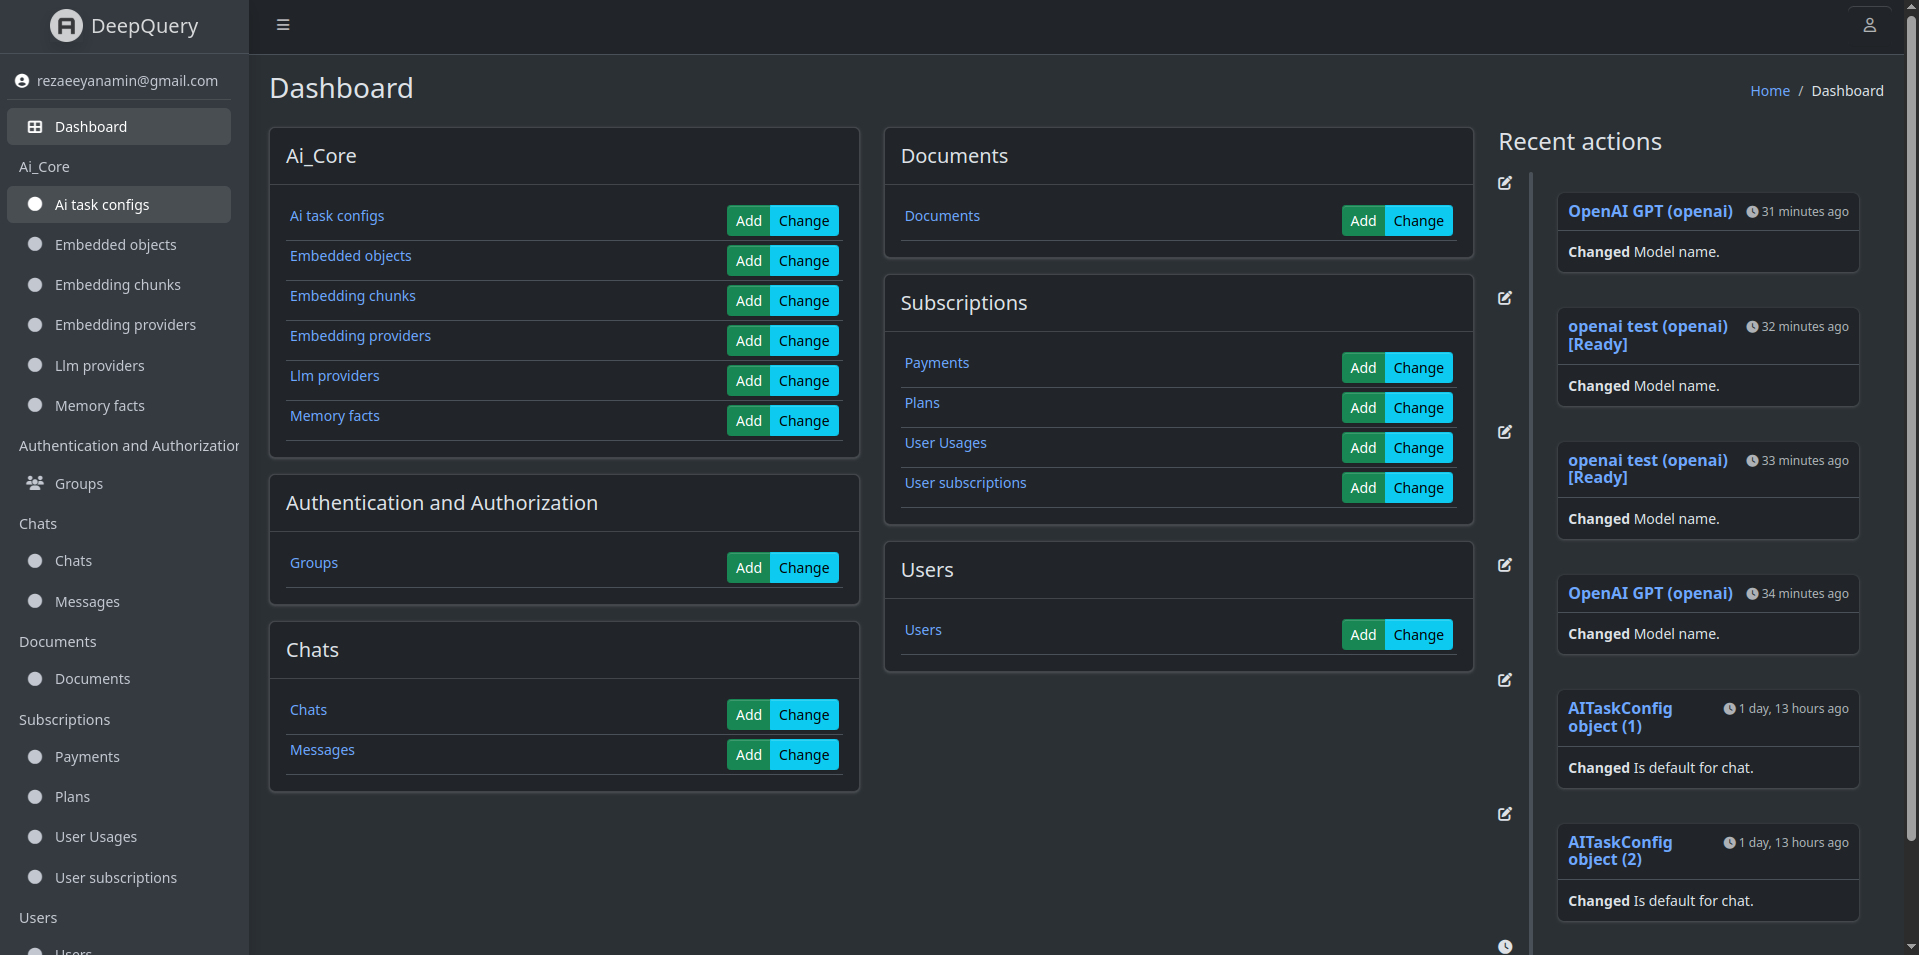Click the circle icon beside sidebar User Usages
The image size is (1919, 955).
pyautogui.click(x=35, y=836)
